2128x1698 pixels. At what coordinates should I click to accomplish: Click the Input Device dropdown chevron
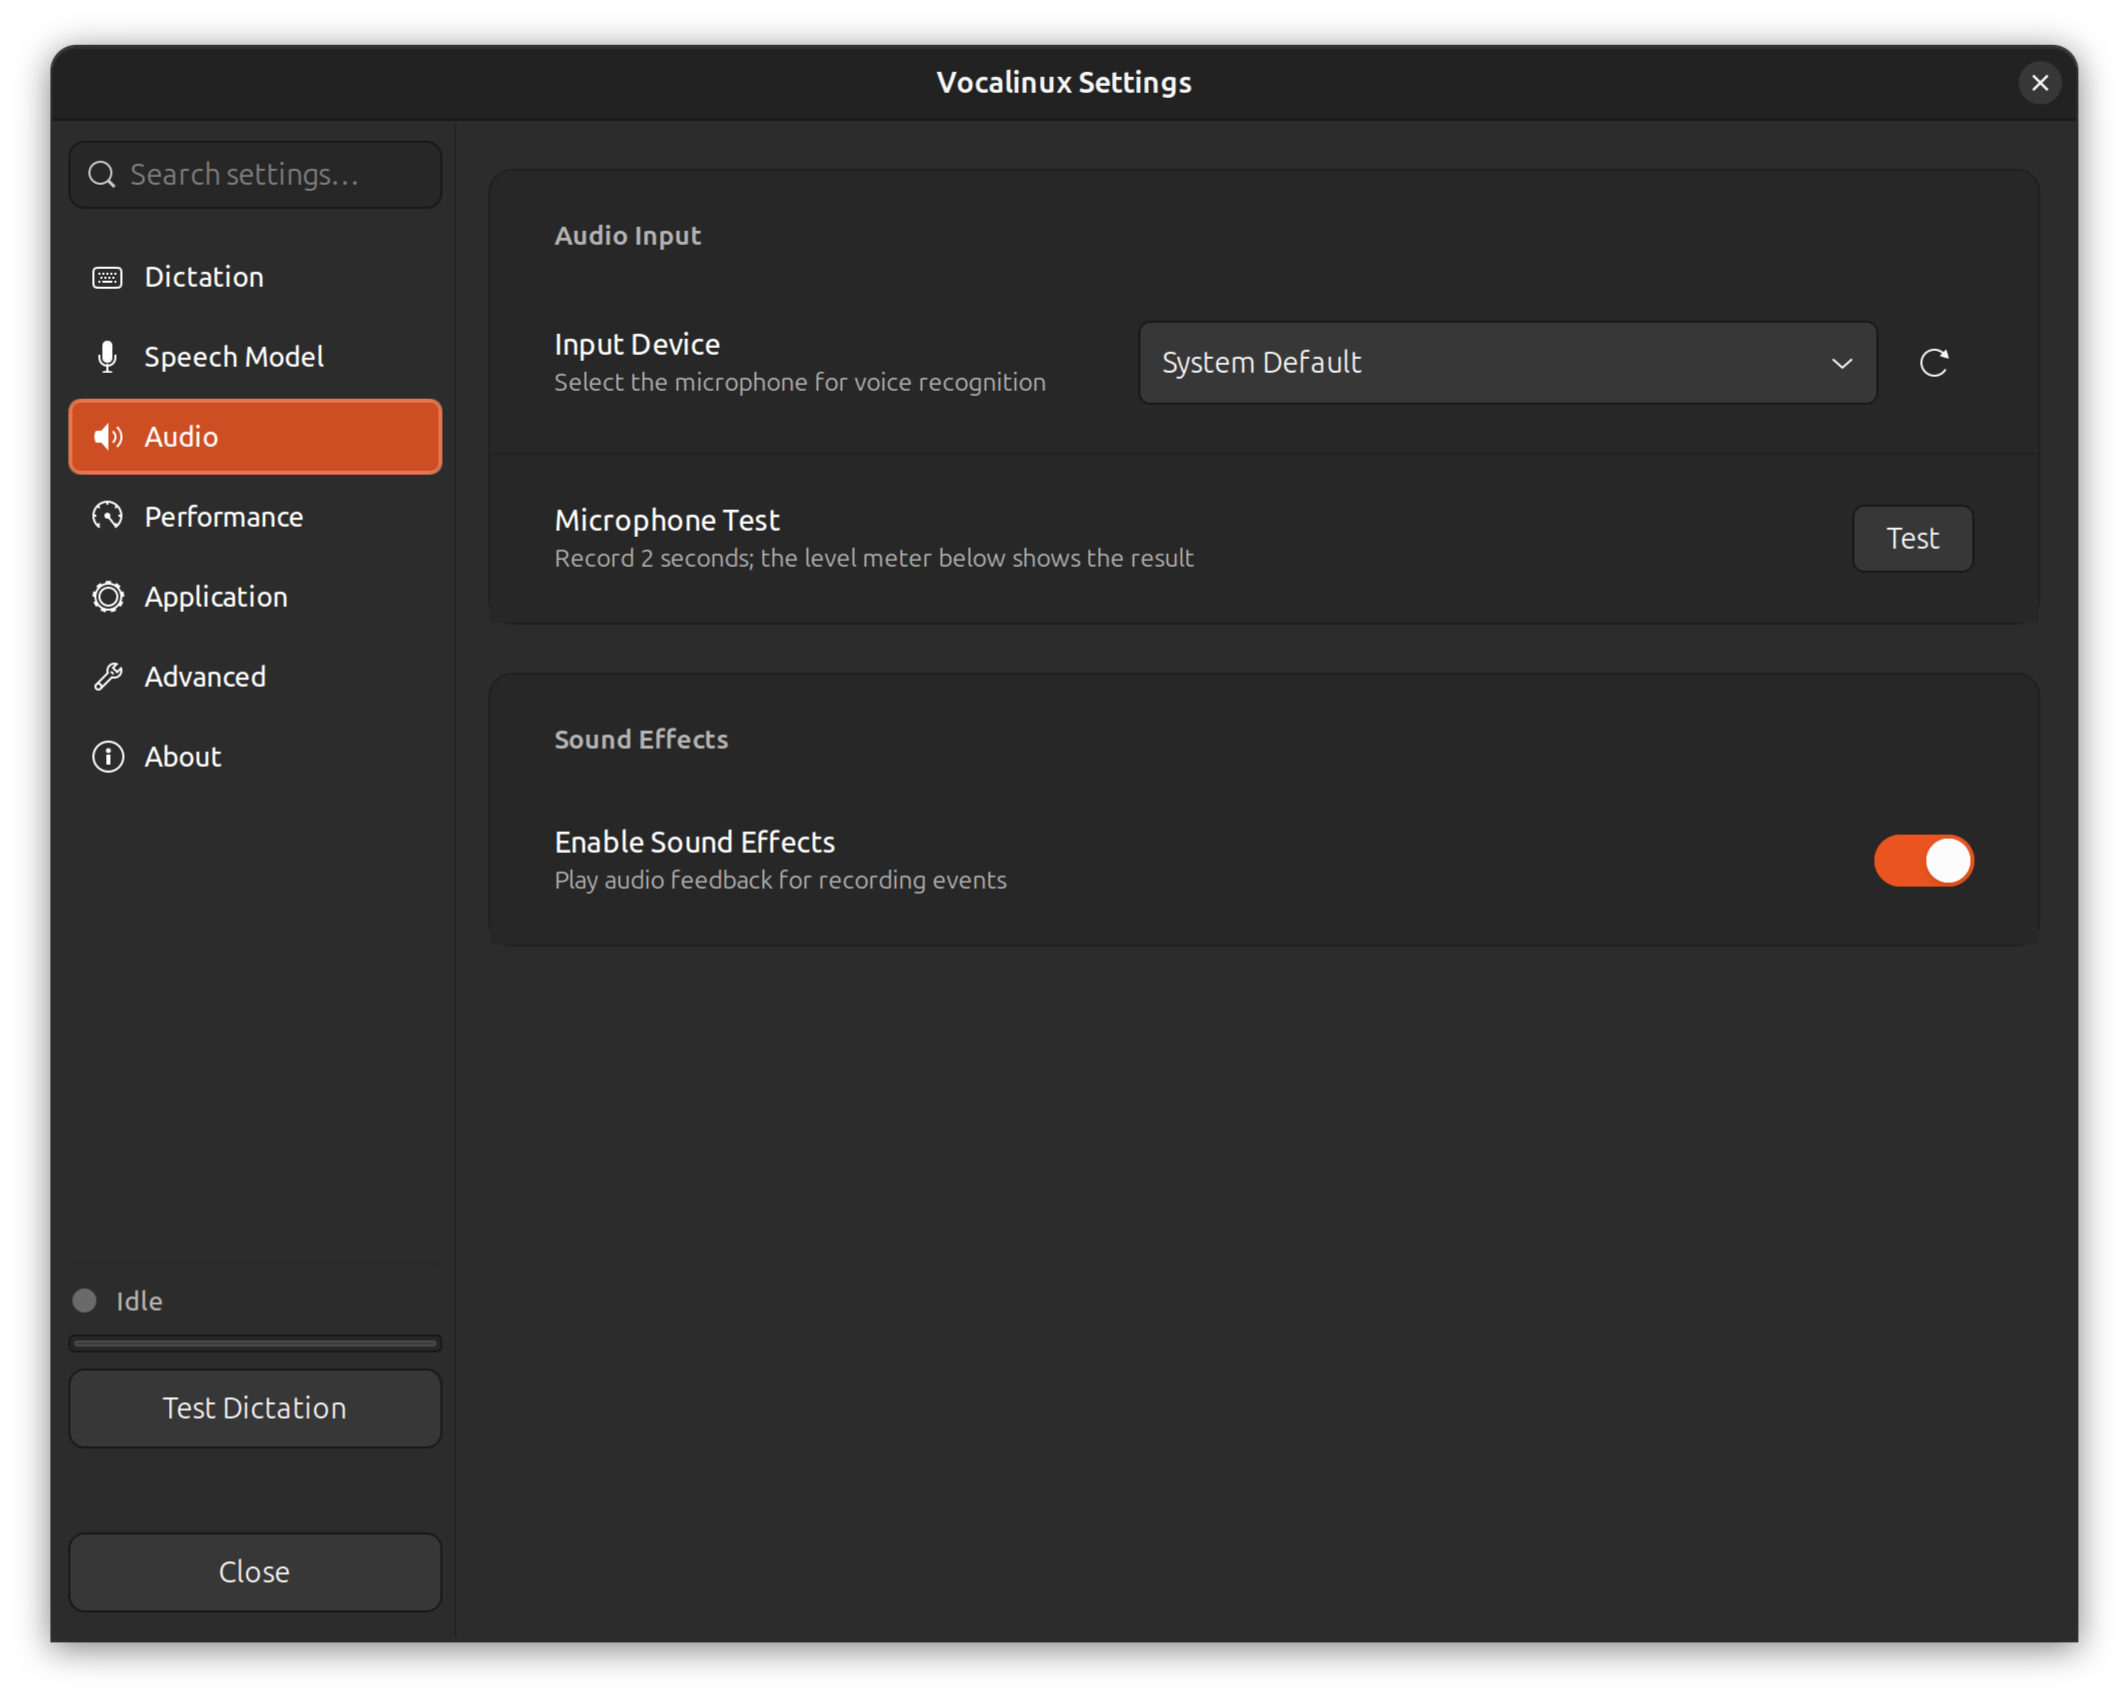point(1842,363)
